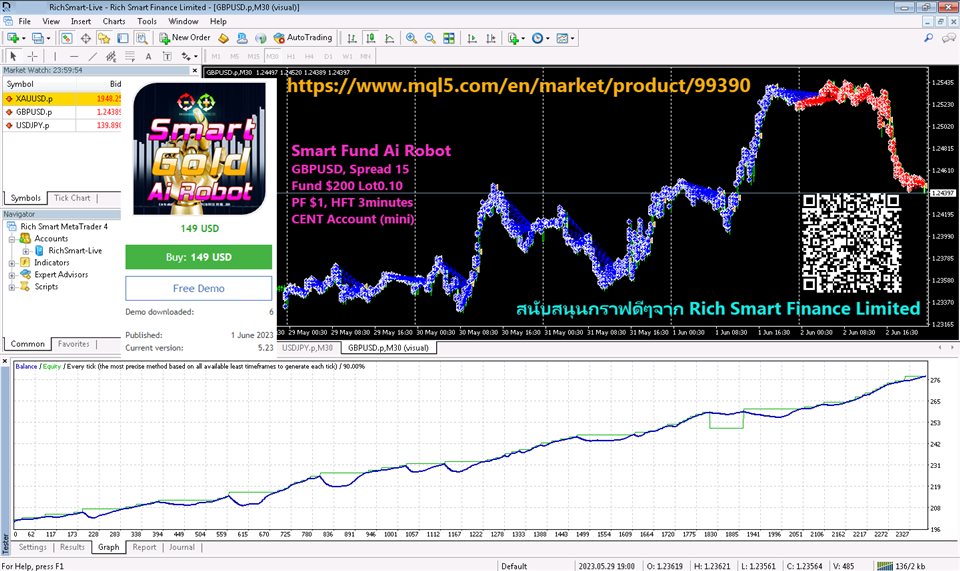Switch to the Report tab in Tester
Image resolution: width=960 pixels, height=571 pixels.
(x=144, y=548)
